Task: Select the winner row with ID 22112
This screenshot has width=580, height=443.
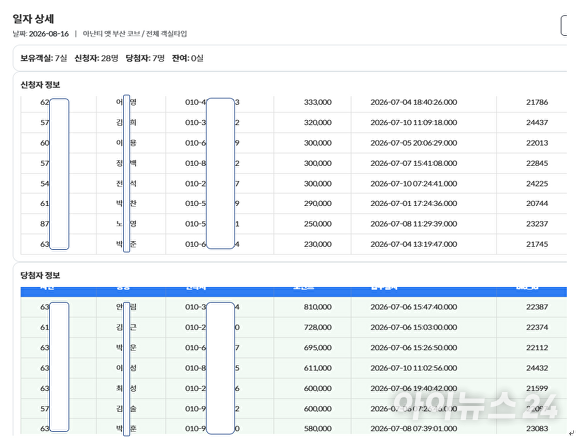Action: pyautogui.click(x=294, y=348)
